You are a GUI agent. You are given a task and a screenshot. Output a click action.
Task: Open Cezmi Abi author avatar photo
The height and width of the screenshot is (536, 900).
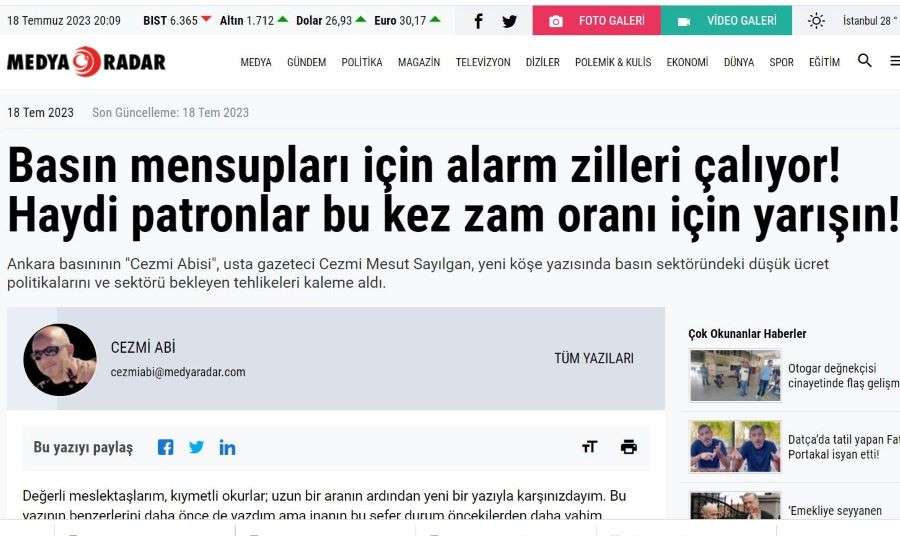click(x=60, y=360)
